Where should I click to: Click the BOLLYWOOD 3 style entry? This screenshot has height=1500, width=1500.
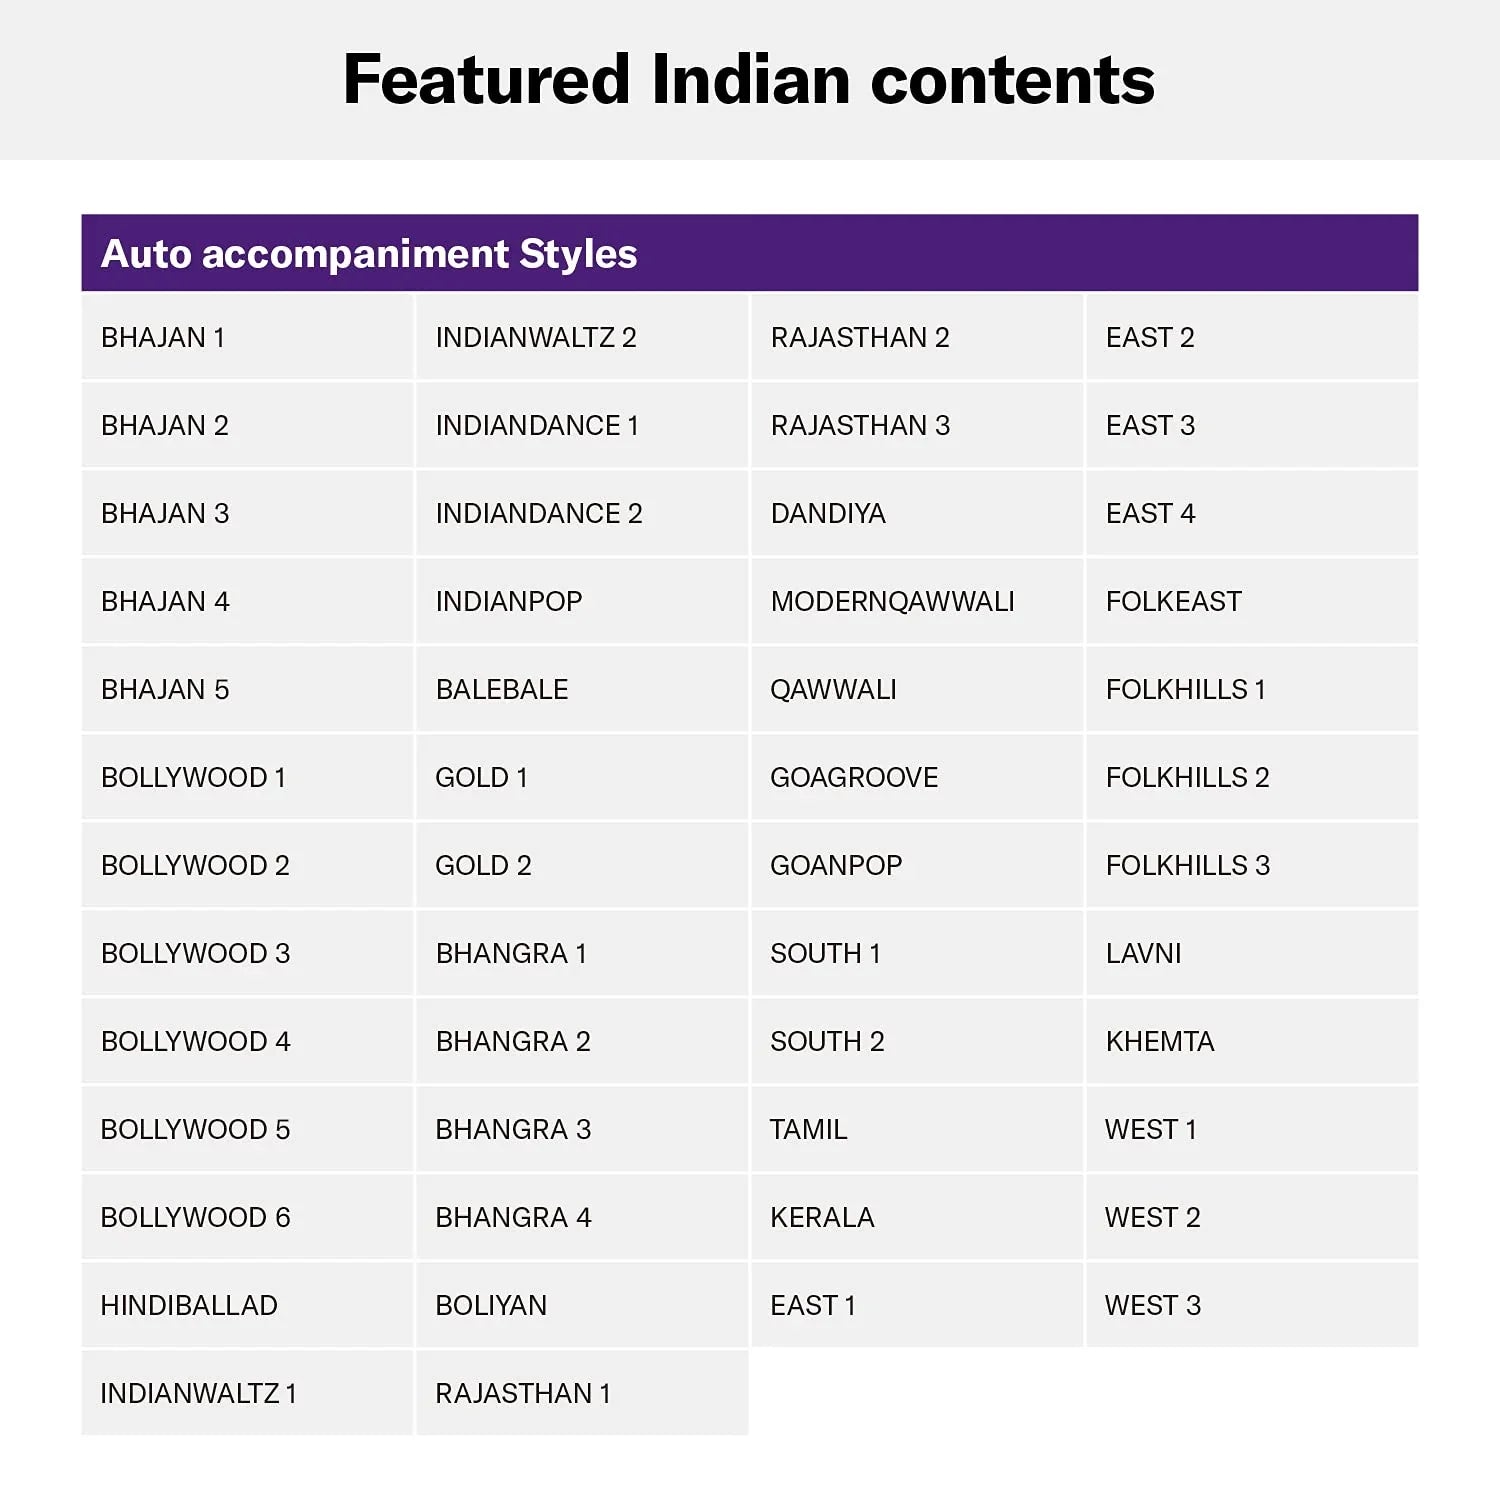pos(195,954)
